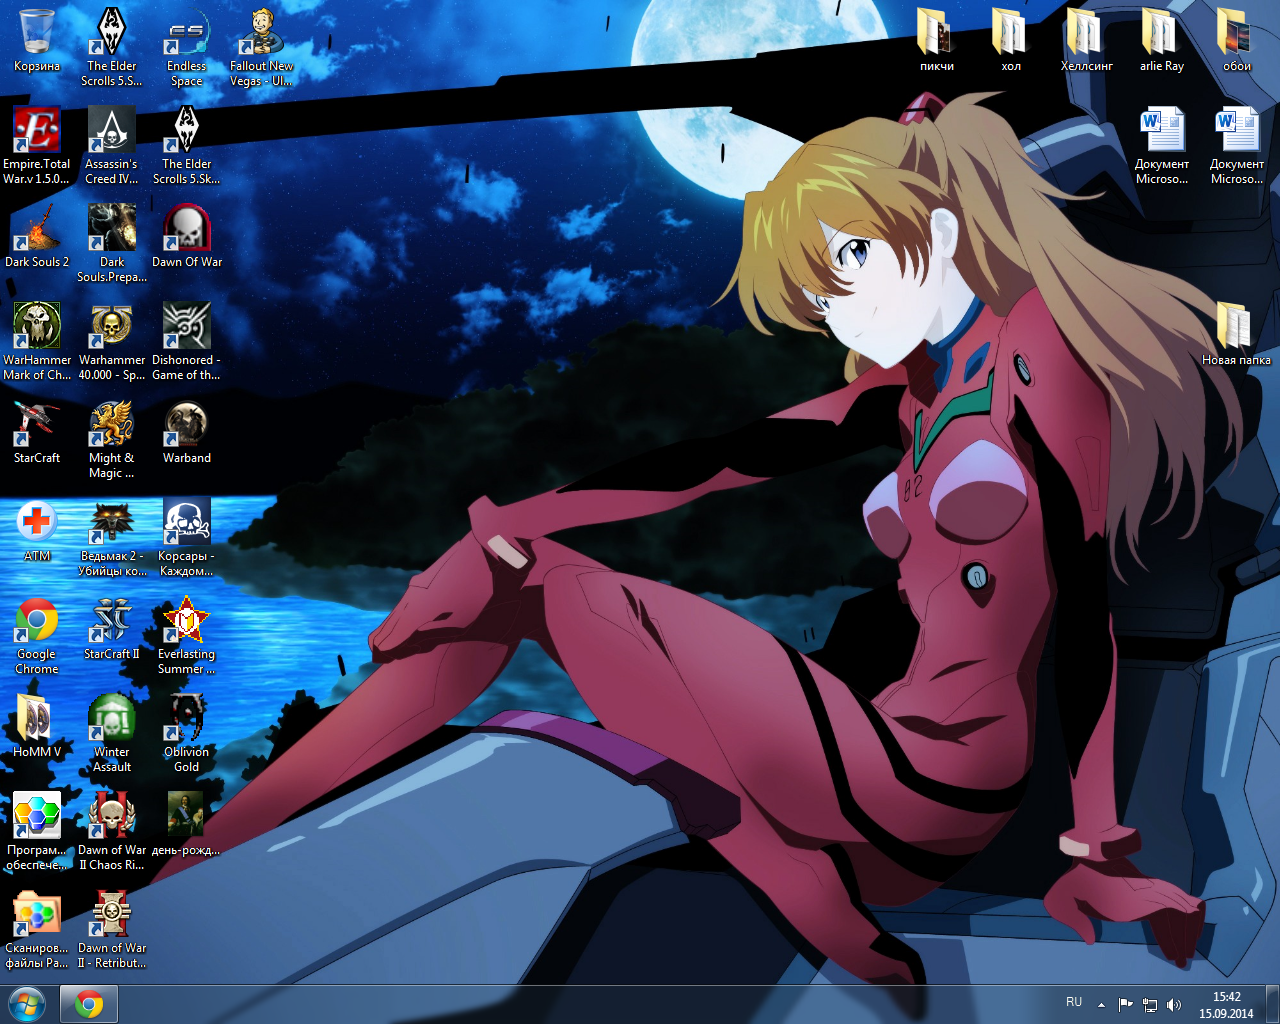Select the Dawn of War II - Retribut... shortcut

pos(111,929)
